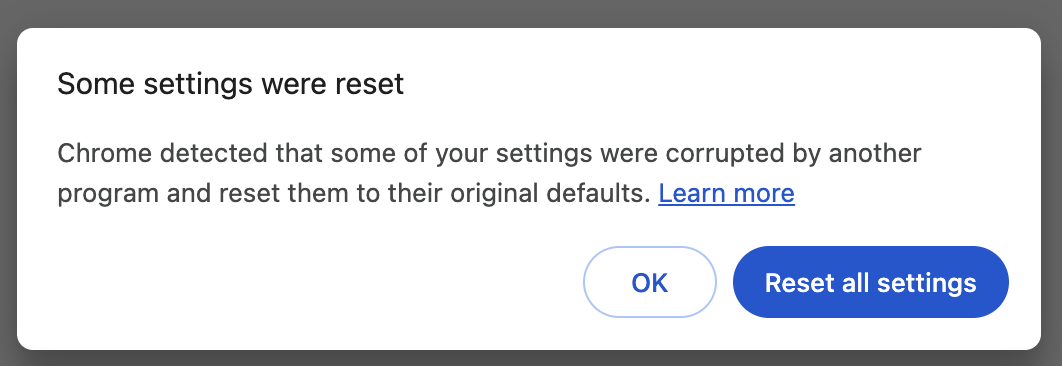Viewport: 1062px width, 366px height.
Task: Click the OK button
Action: click(x=650, y=282)
